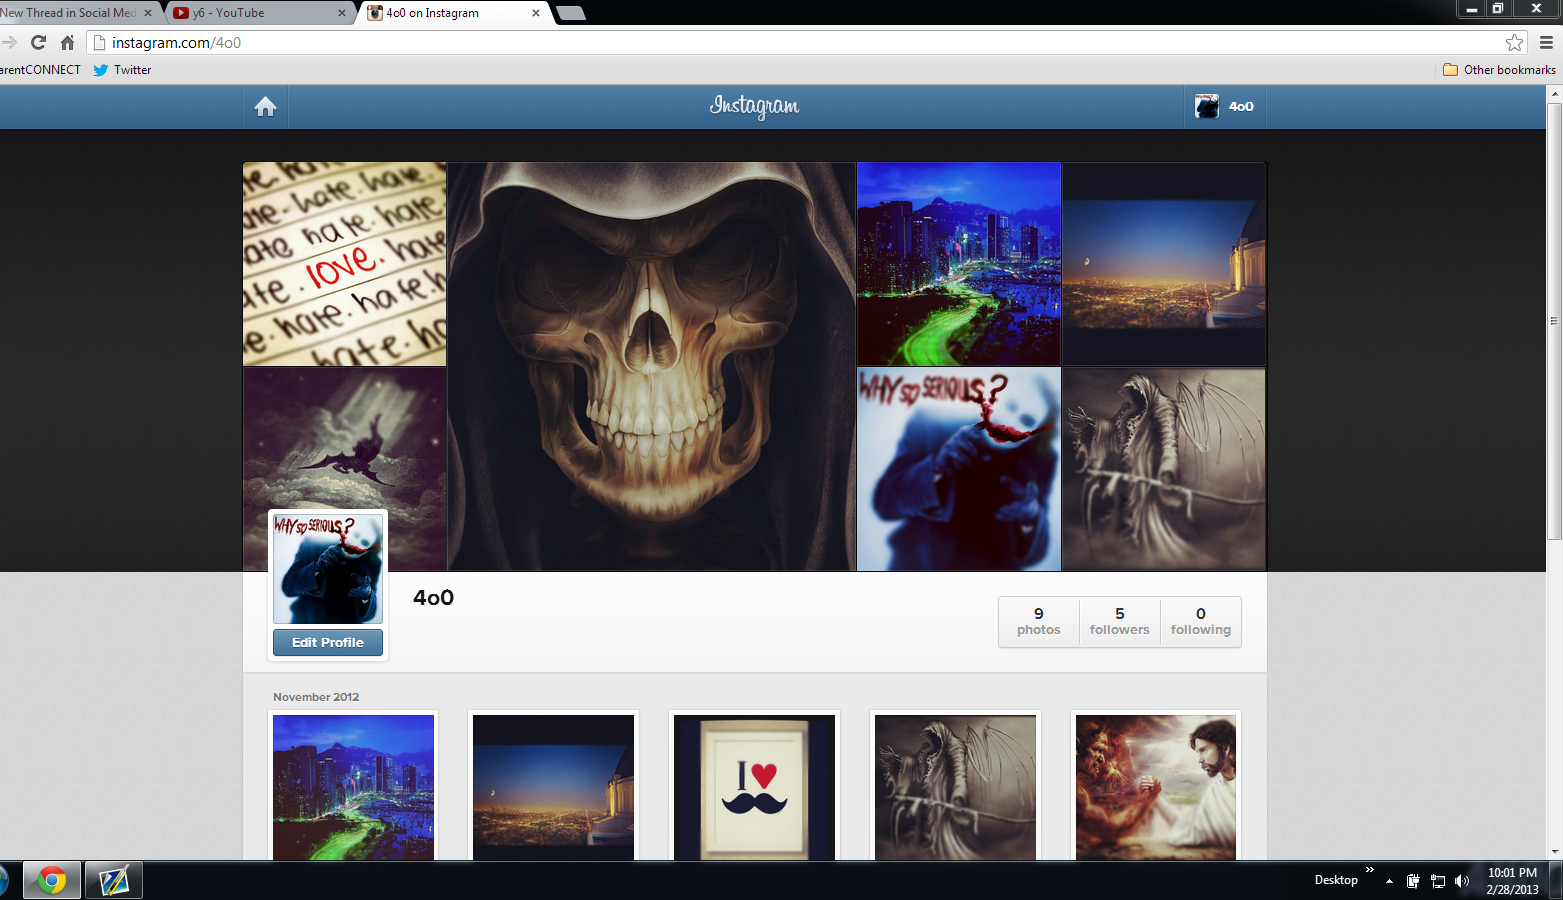Close the y6 - YouTube tab
1563x900 pixels.
pyautogui.click(x=342, y=13)
